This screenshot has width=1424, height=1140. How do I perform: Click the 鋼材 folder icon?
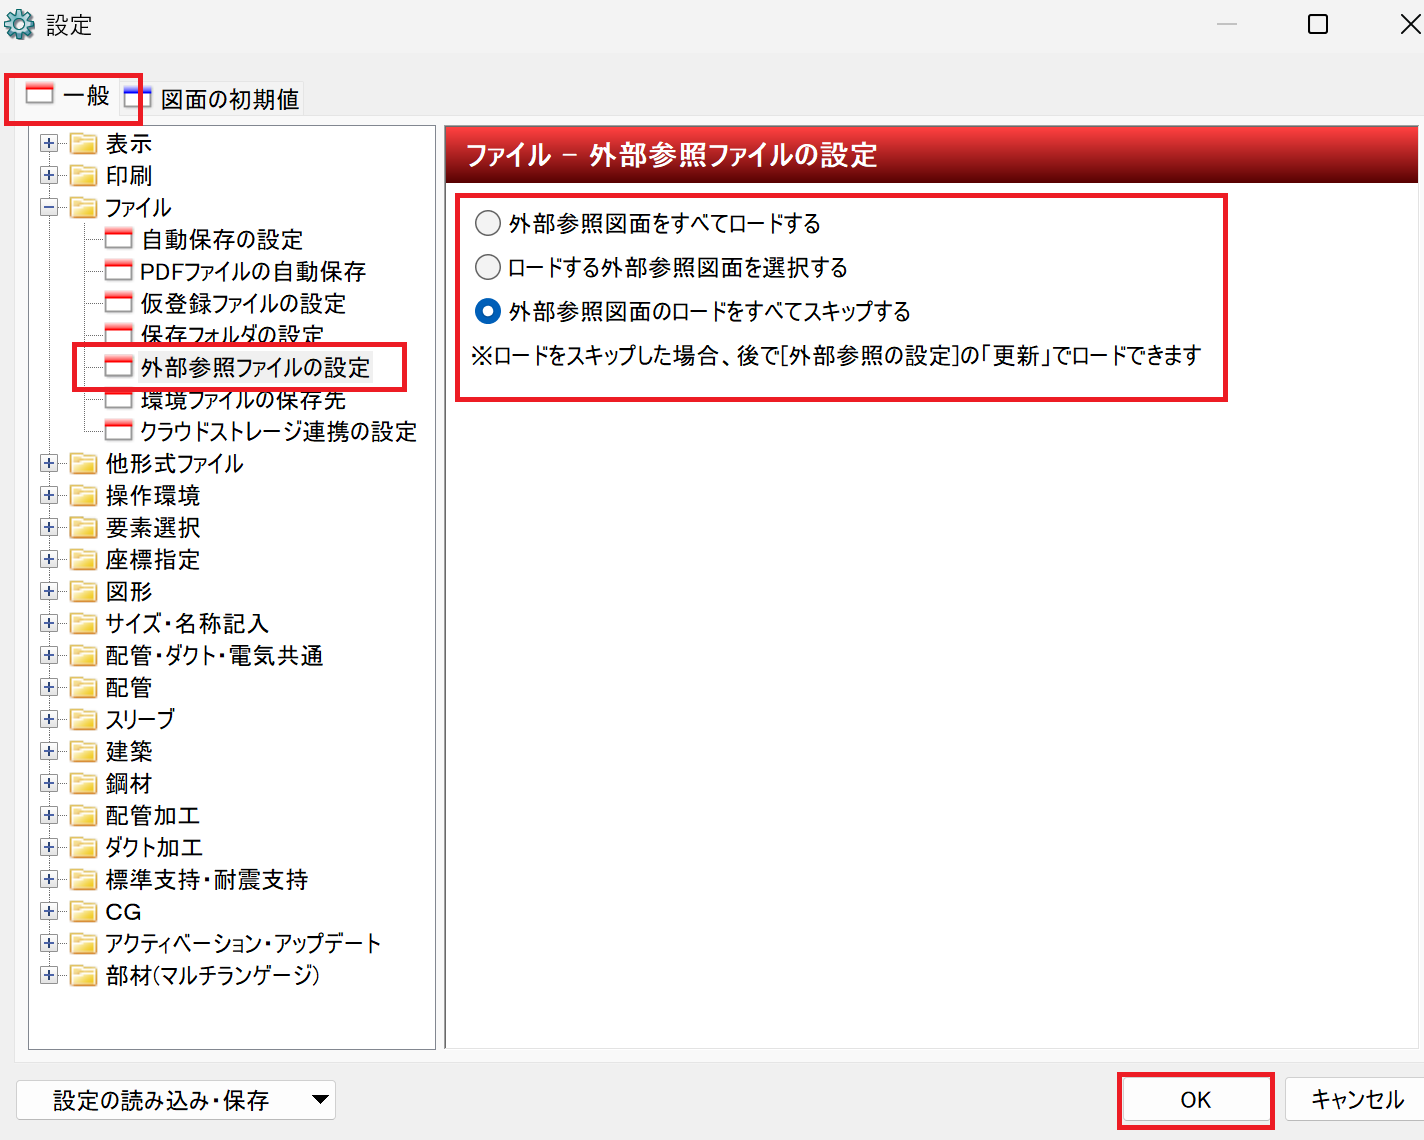[x=83, y=784]
